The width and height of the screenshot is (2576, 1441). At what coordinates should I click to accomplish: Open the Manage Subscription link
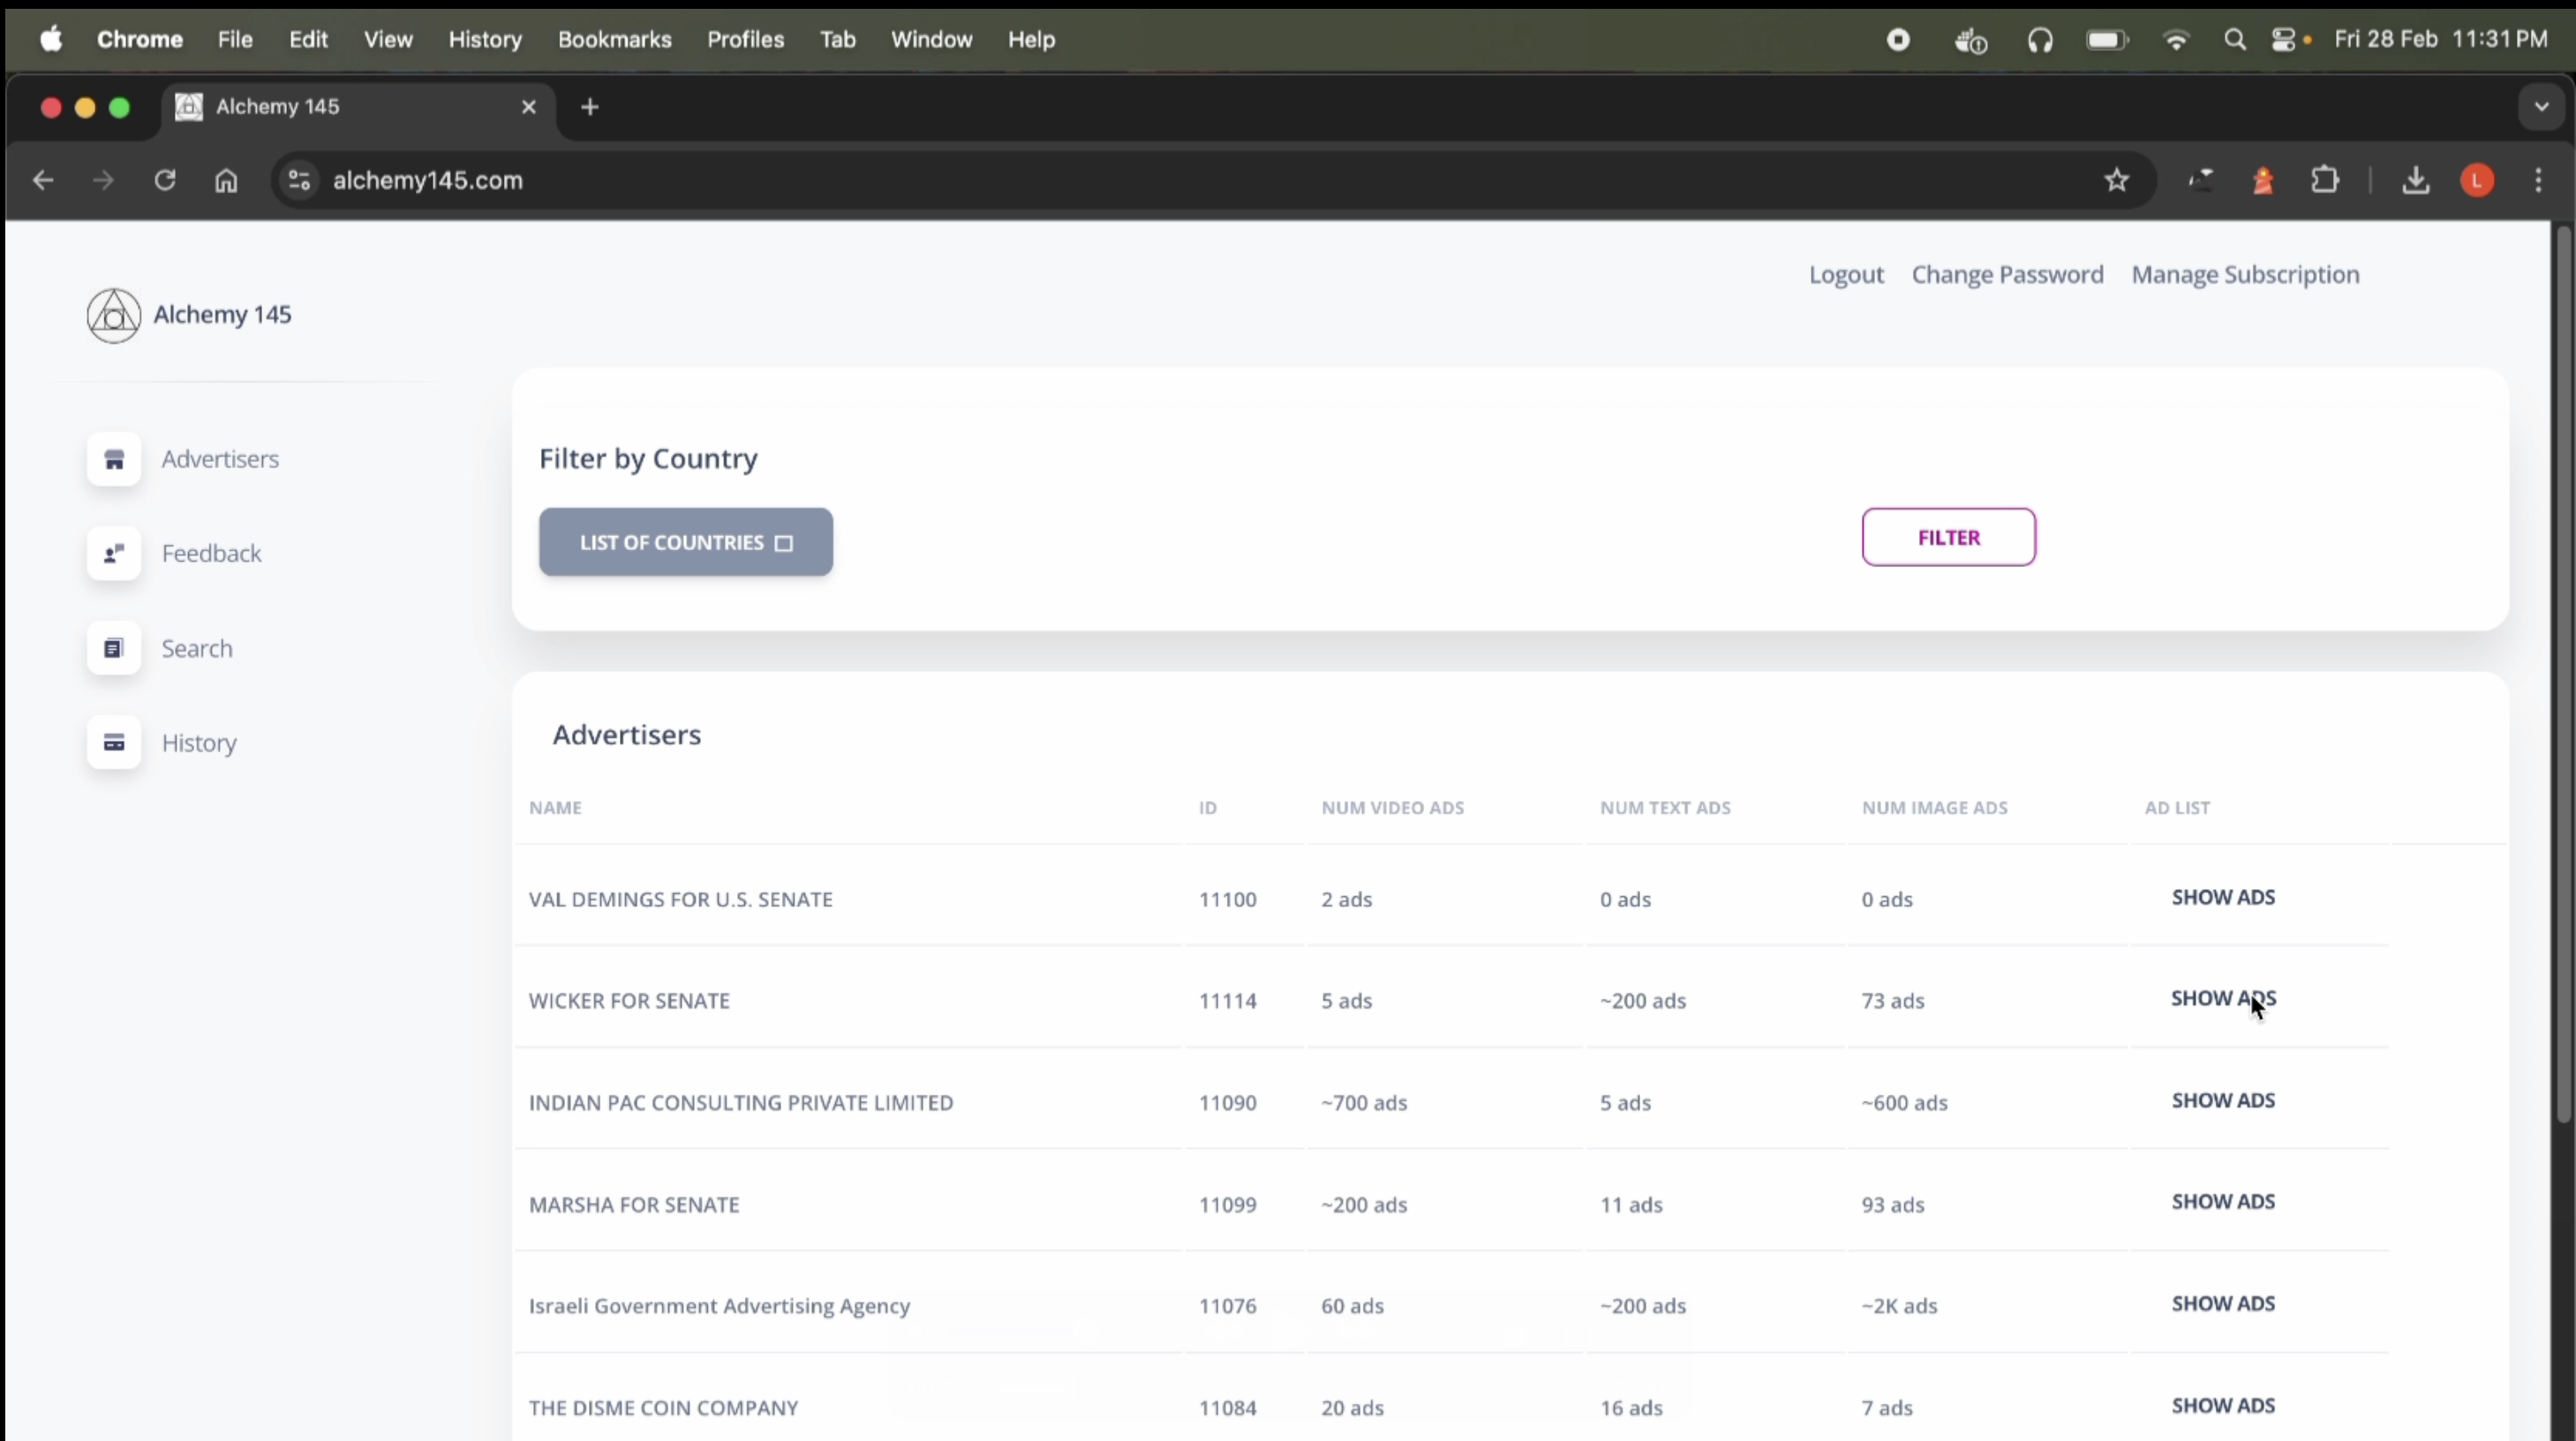click(2245, 275)
